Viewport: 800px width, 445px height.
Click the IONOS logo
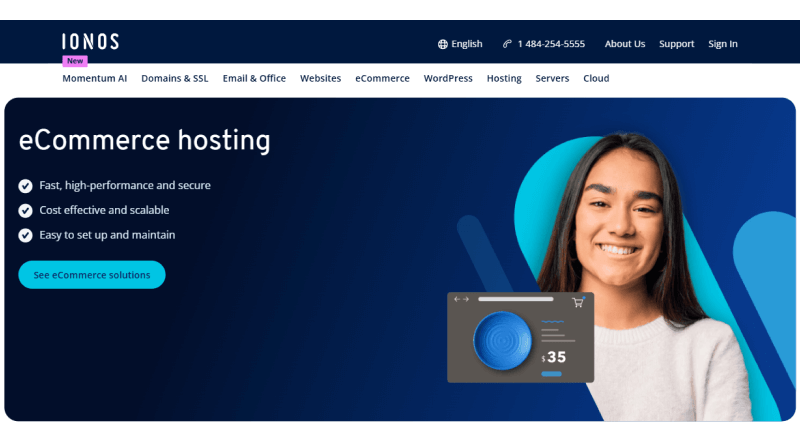[x=90, y=42]
